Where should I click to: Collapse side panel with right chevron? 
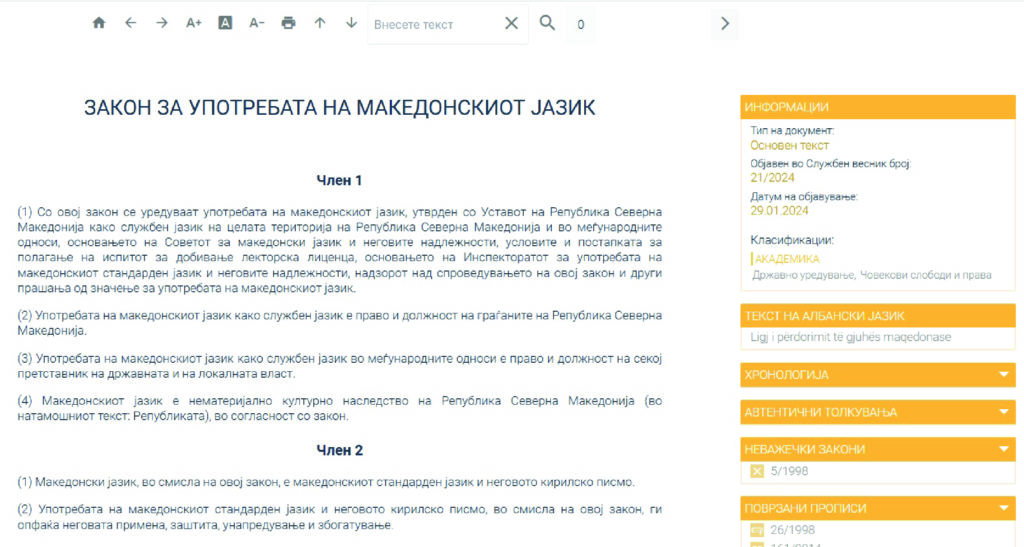[x=726, y=23]
